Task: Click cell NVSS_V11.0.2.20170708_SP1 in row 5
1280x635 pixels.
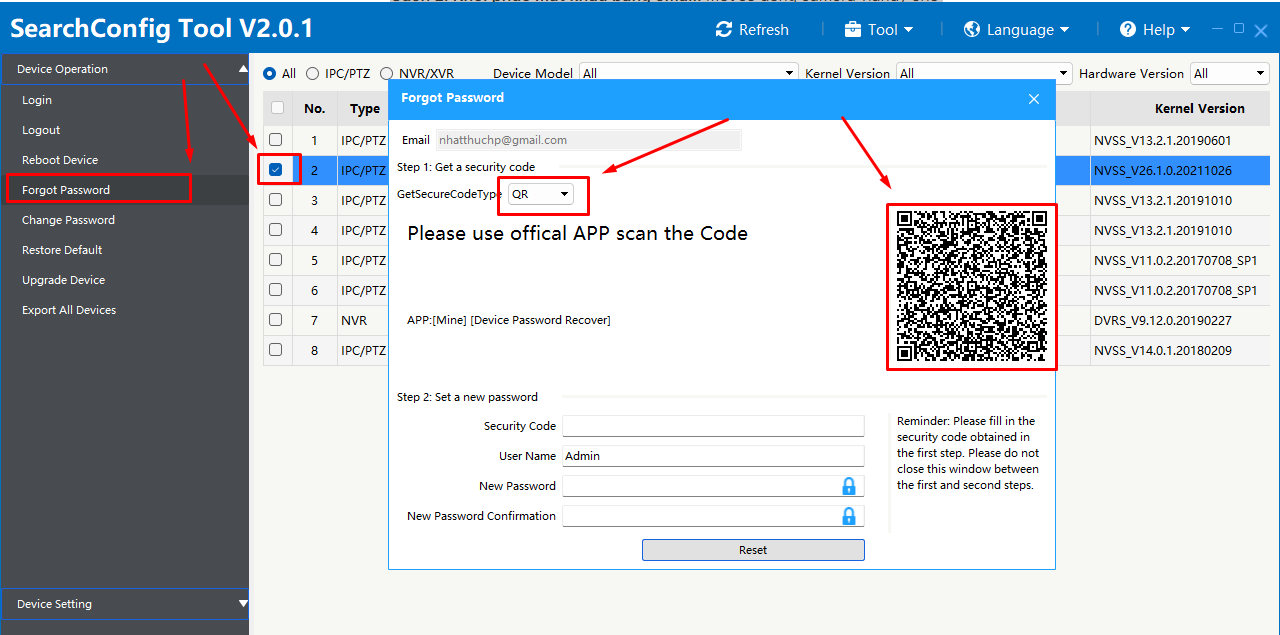Action: 1176,260
